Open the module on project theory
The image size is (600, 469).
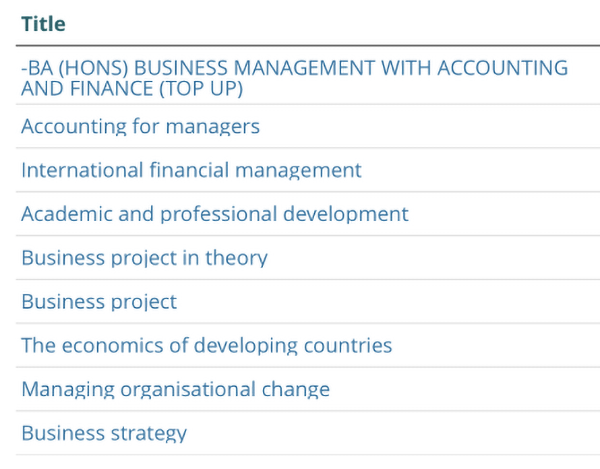[x=144, y=258]
